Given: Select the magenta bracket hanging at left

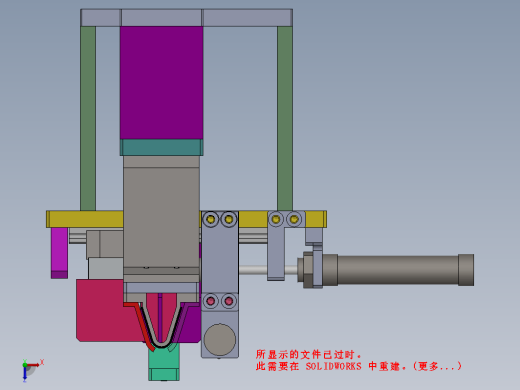Looking at the screenshot, I should point(59,253).
